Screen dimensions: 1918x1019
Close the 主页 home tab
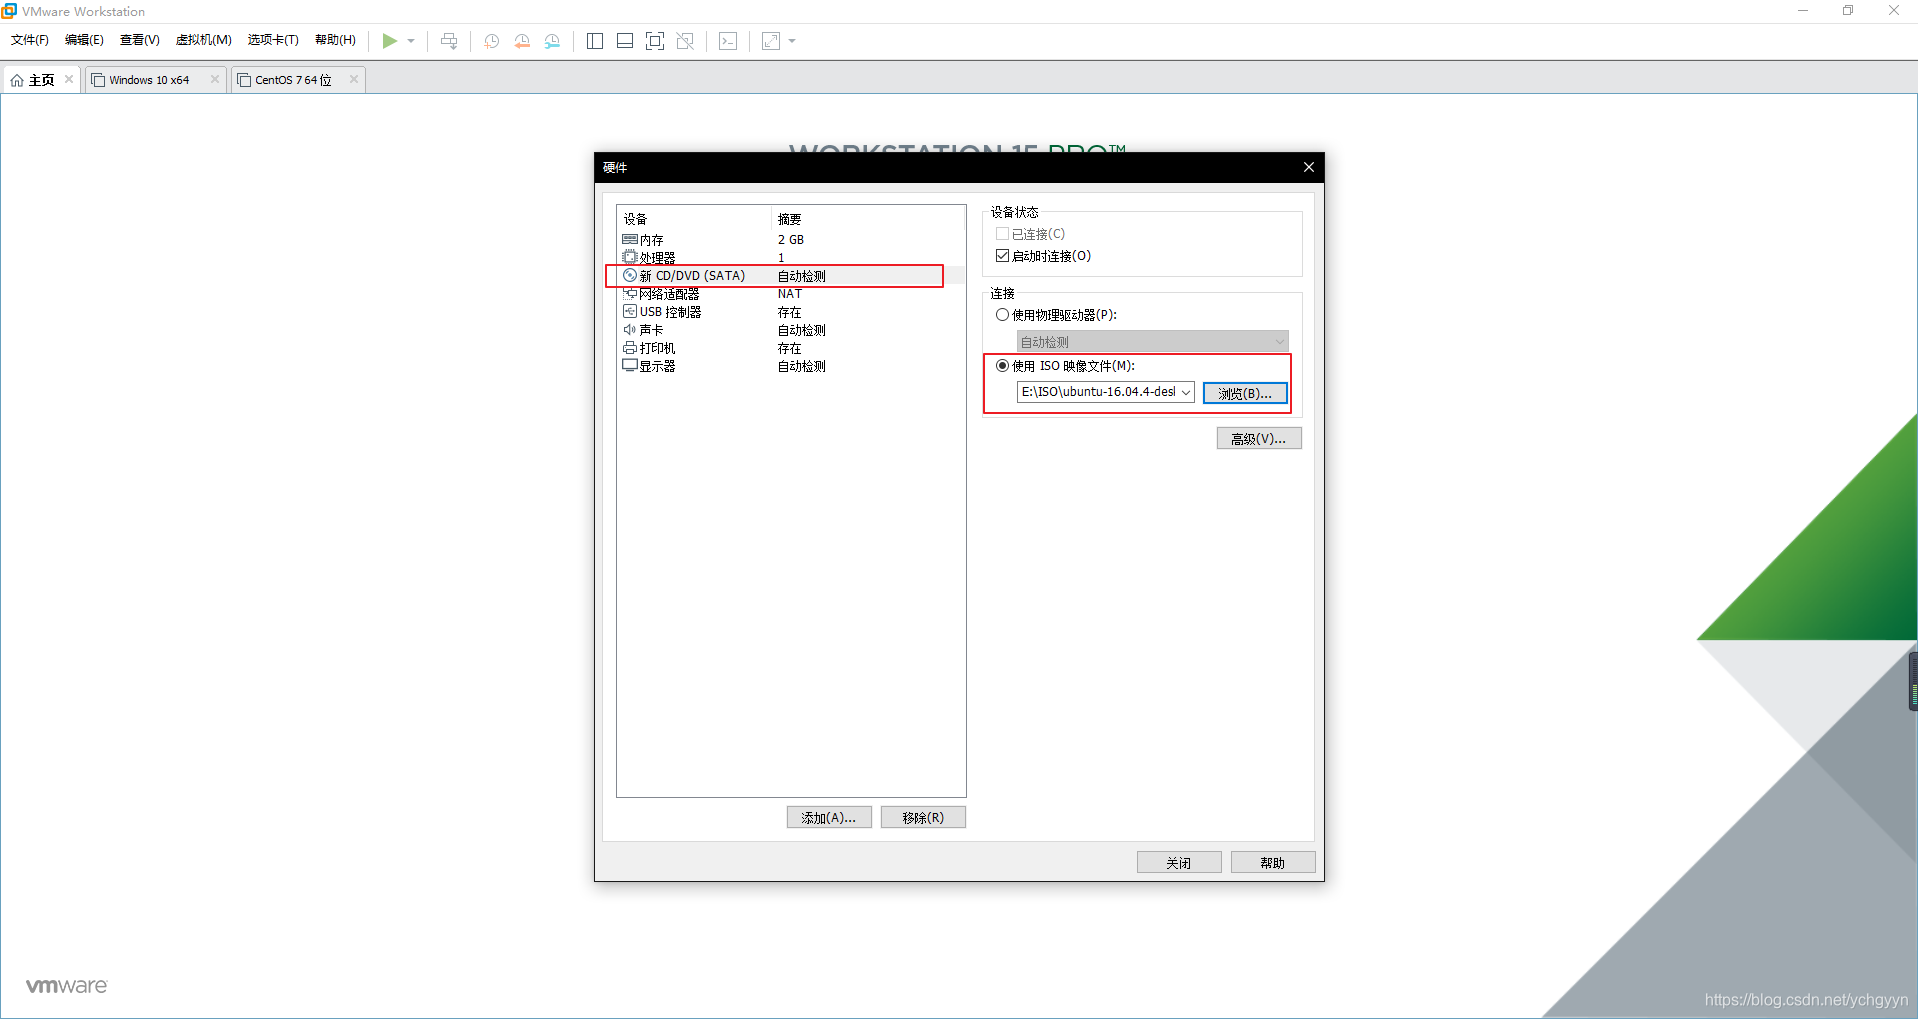tap(69, 79)
